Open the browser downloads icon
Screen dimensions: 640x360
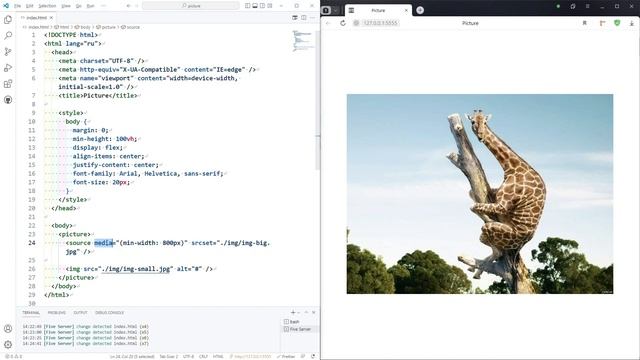[631, 23]
